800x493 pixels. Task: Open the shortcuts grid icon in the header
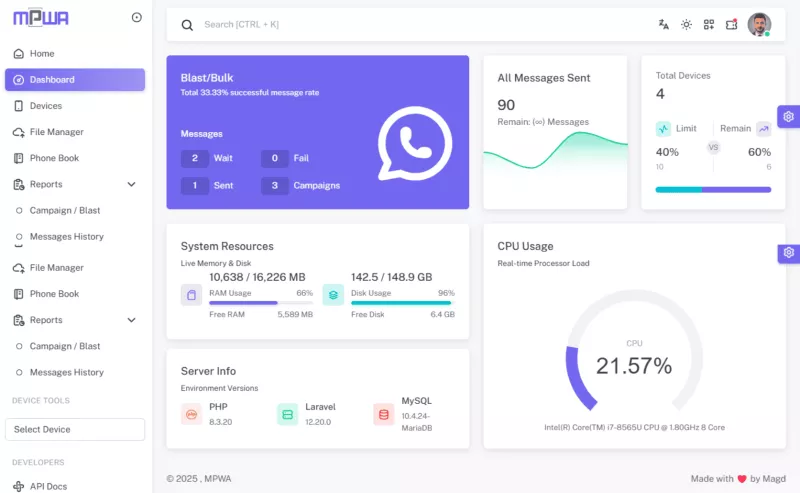point(709,25)
